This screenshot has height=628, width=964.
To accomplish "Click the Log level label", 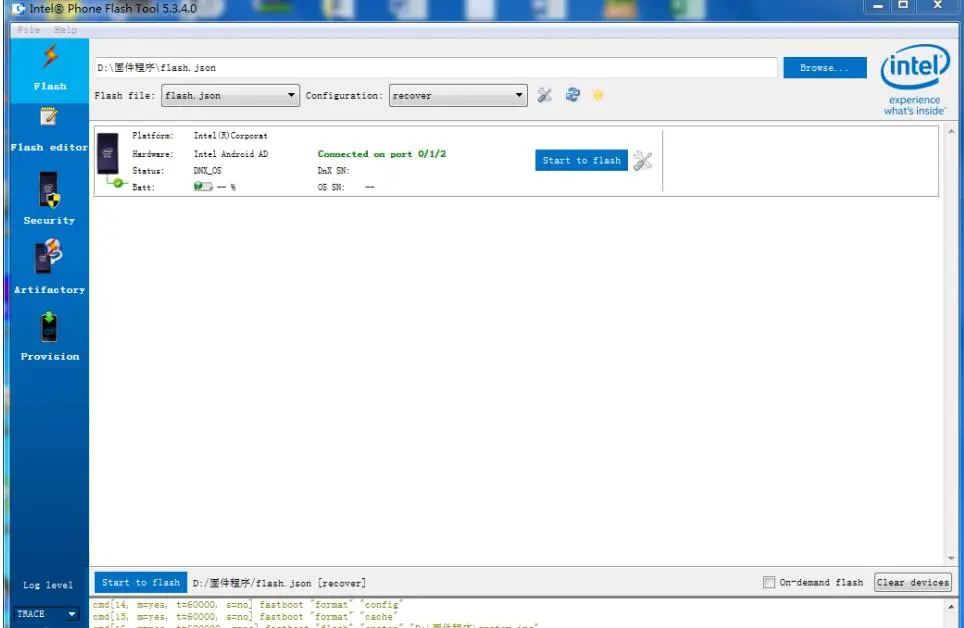I will (x=48, y=585).
